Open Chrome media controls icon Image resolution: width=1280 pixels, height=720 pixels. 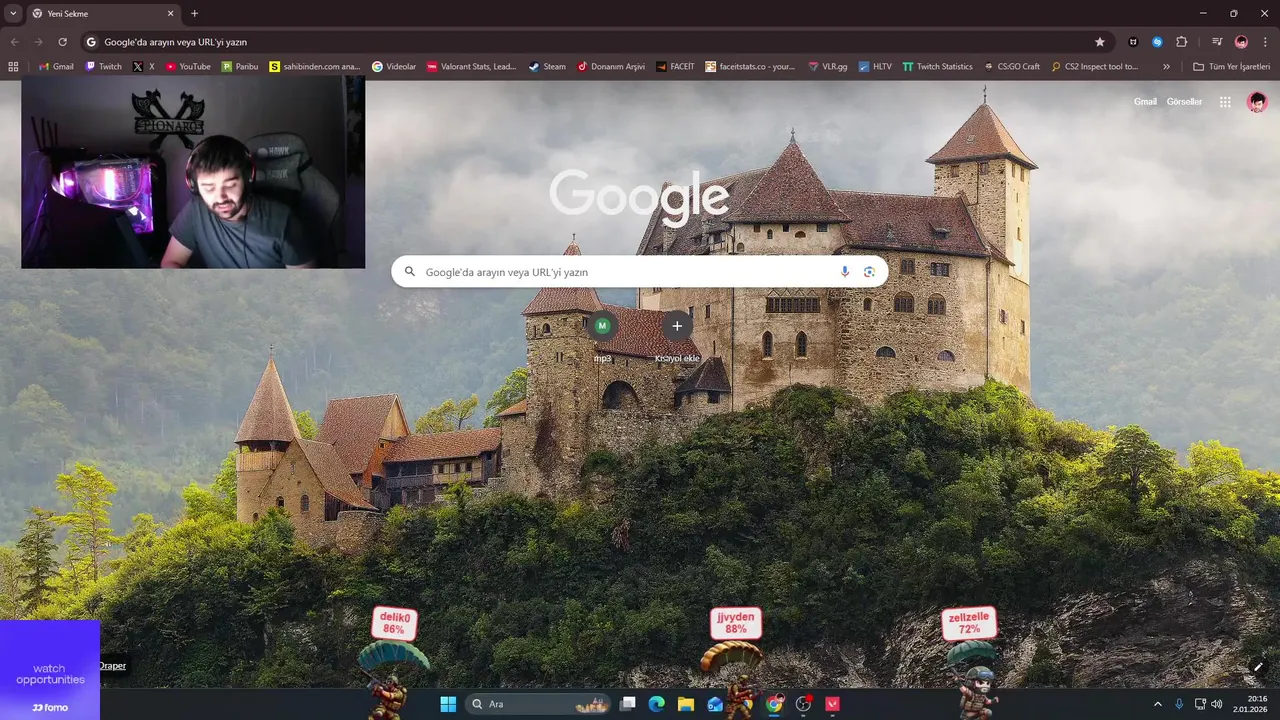1217,42
